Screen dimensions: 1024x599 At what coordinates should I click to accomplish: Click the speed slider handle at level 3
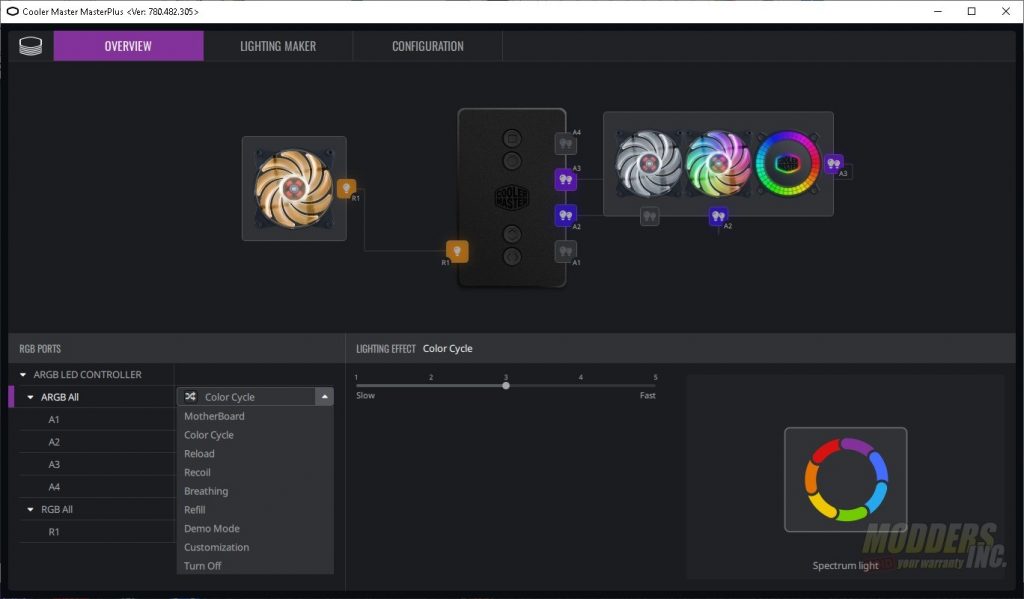click(x=506, y=385)
